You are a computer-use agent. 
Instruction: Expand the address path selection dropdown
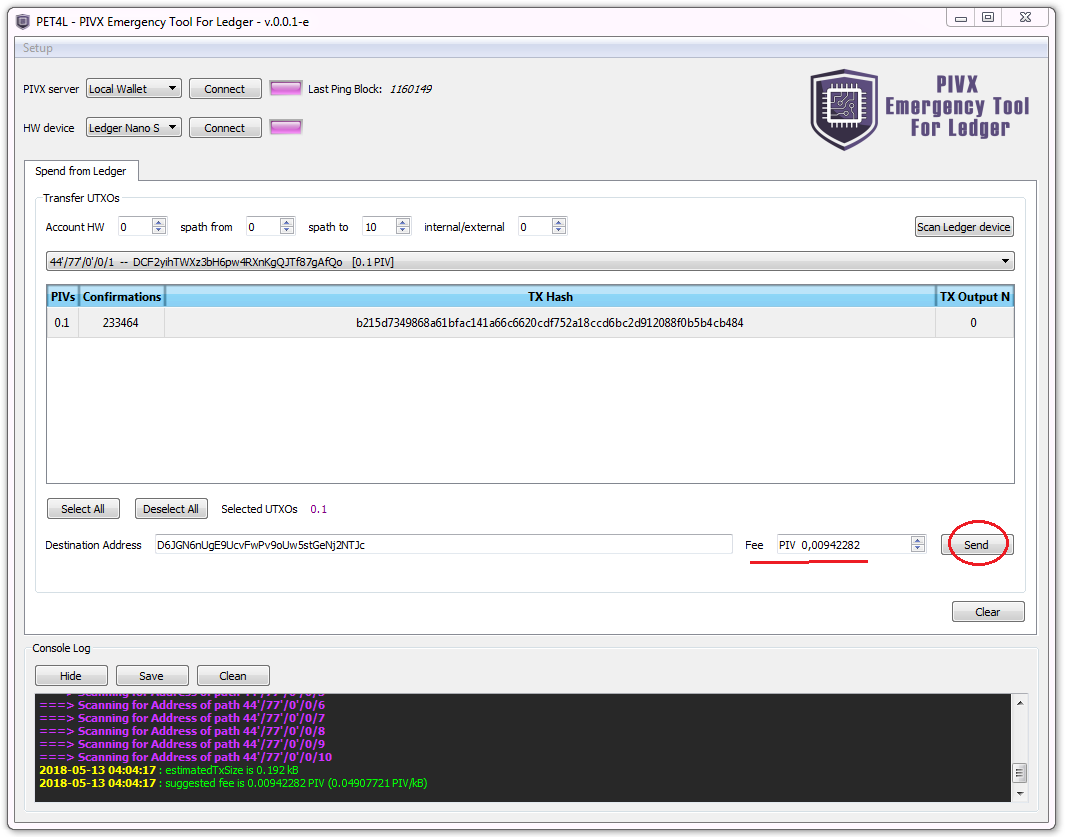click(x=530, y=262)
